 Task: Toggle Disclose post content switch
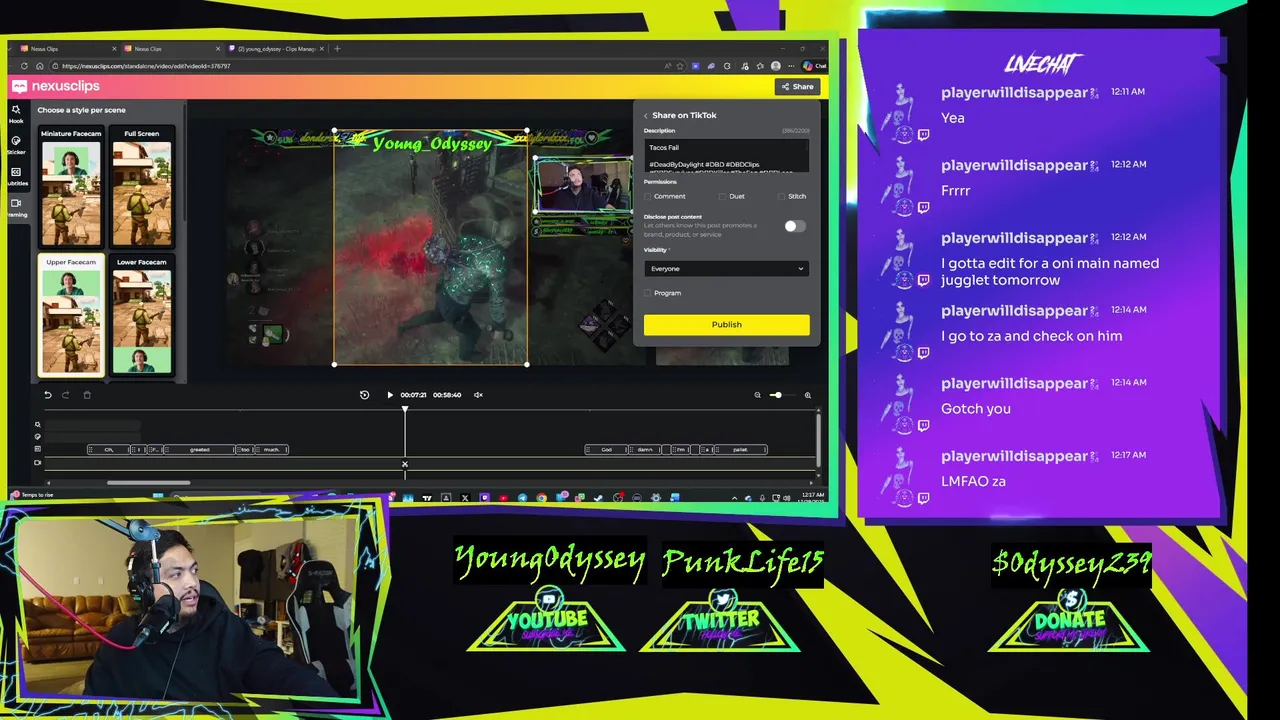(x=794, y=226)
